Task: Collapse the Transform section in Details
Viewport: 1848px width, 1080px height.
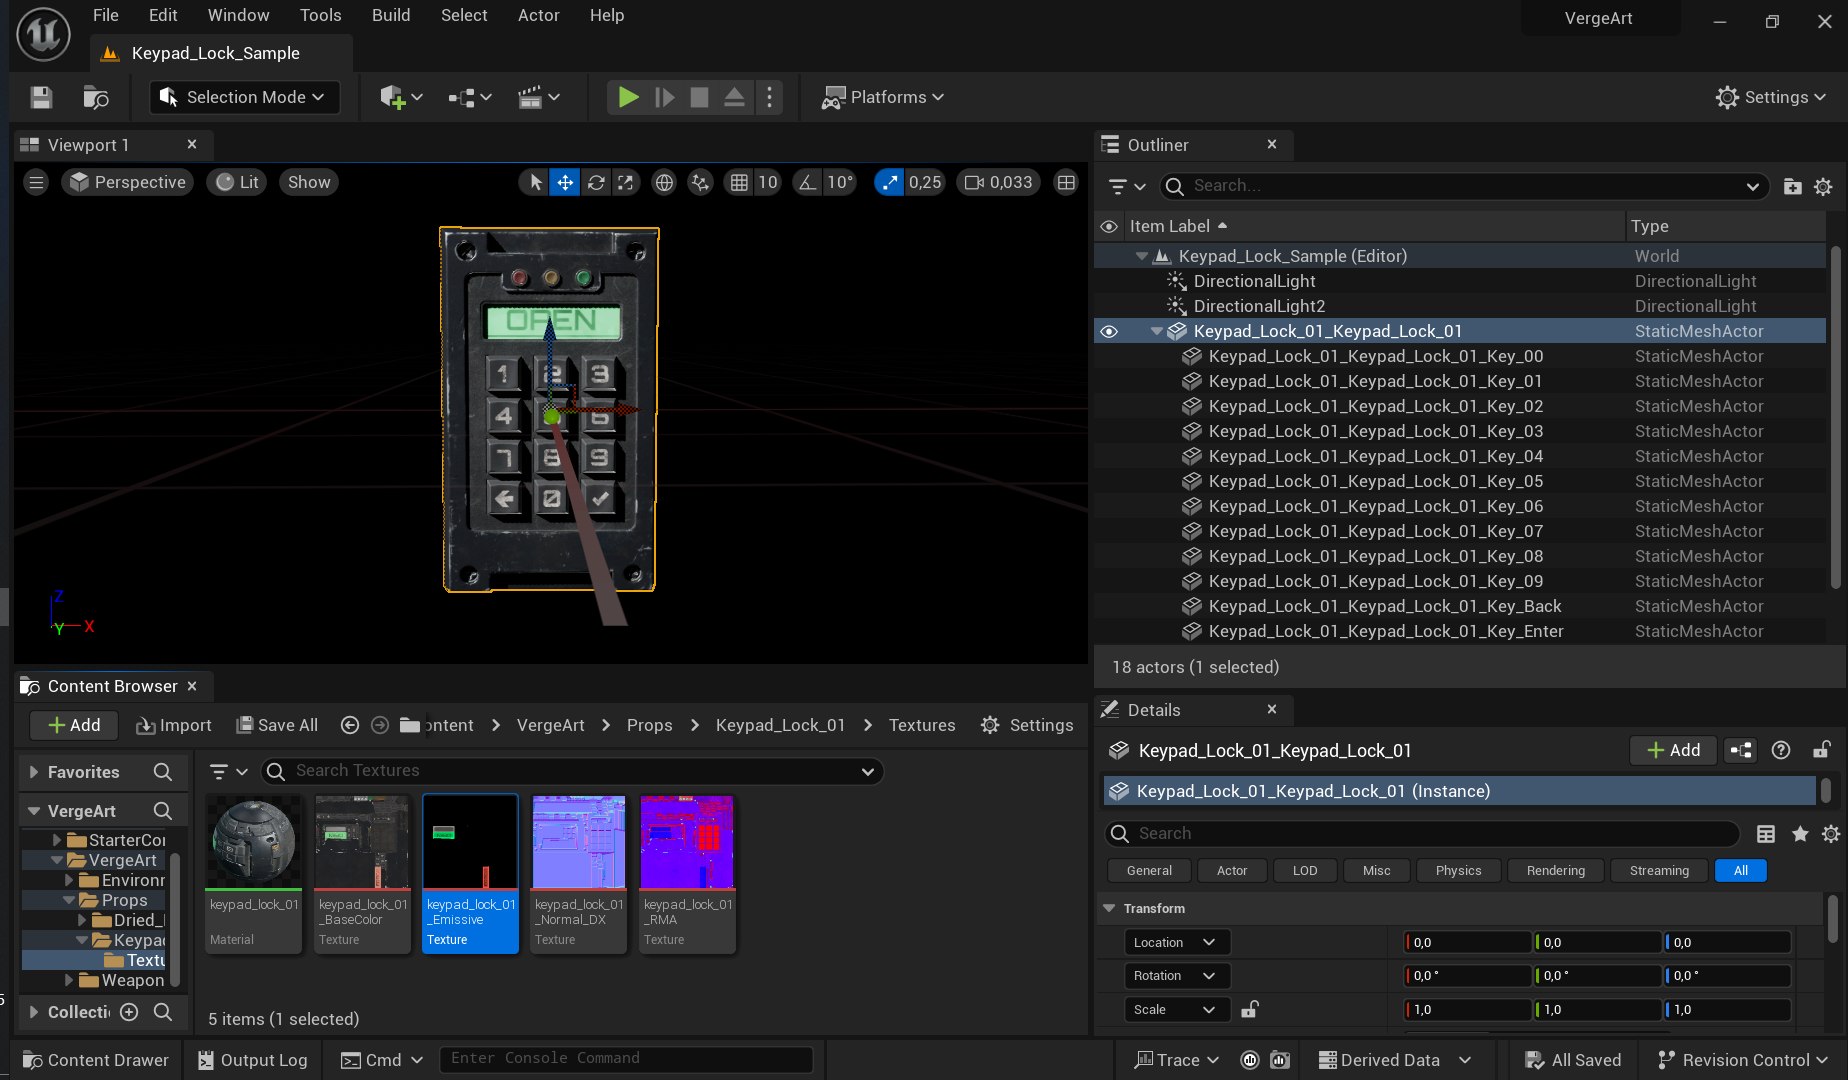Action: (x=1109, y=908)
